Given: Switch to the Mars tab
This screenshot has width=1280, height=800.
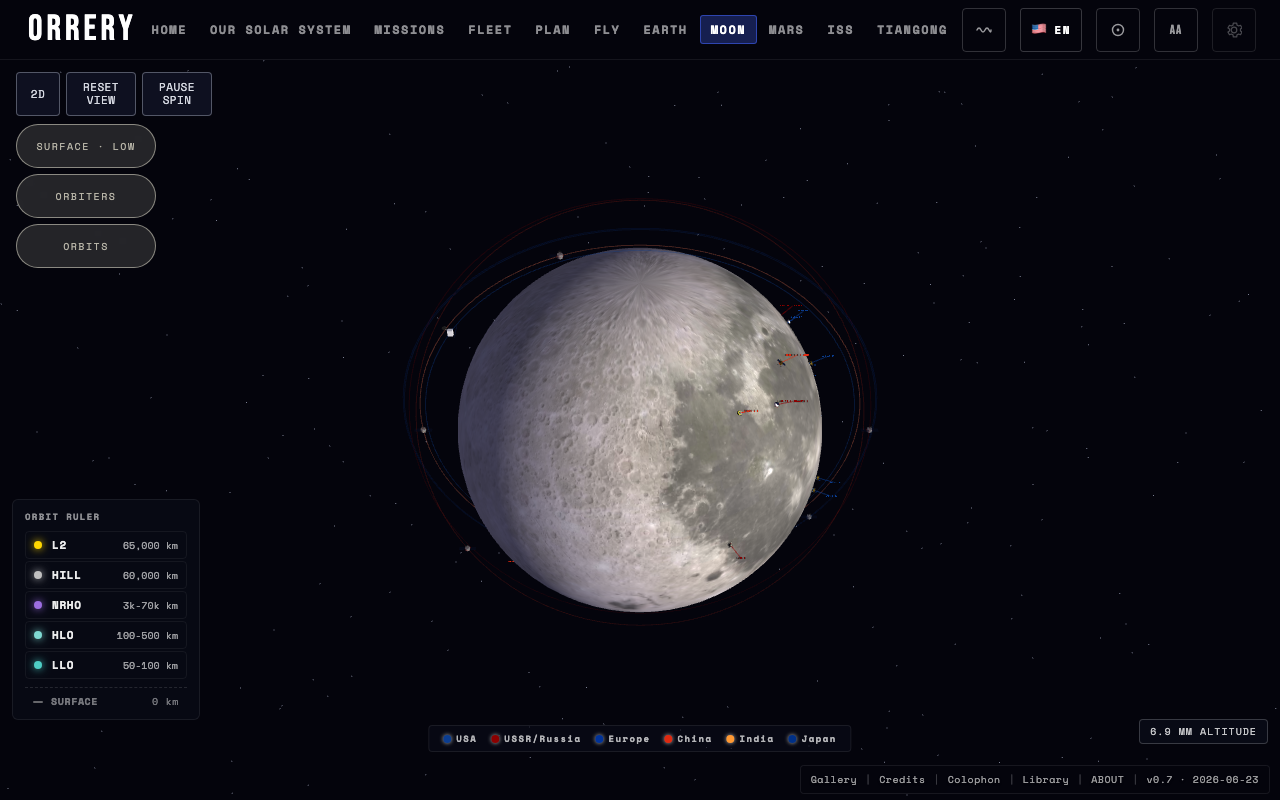Looking at the screenshot, I should tap(786, 30).
